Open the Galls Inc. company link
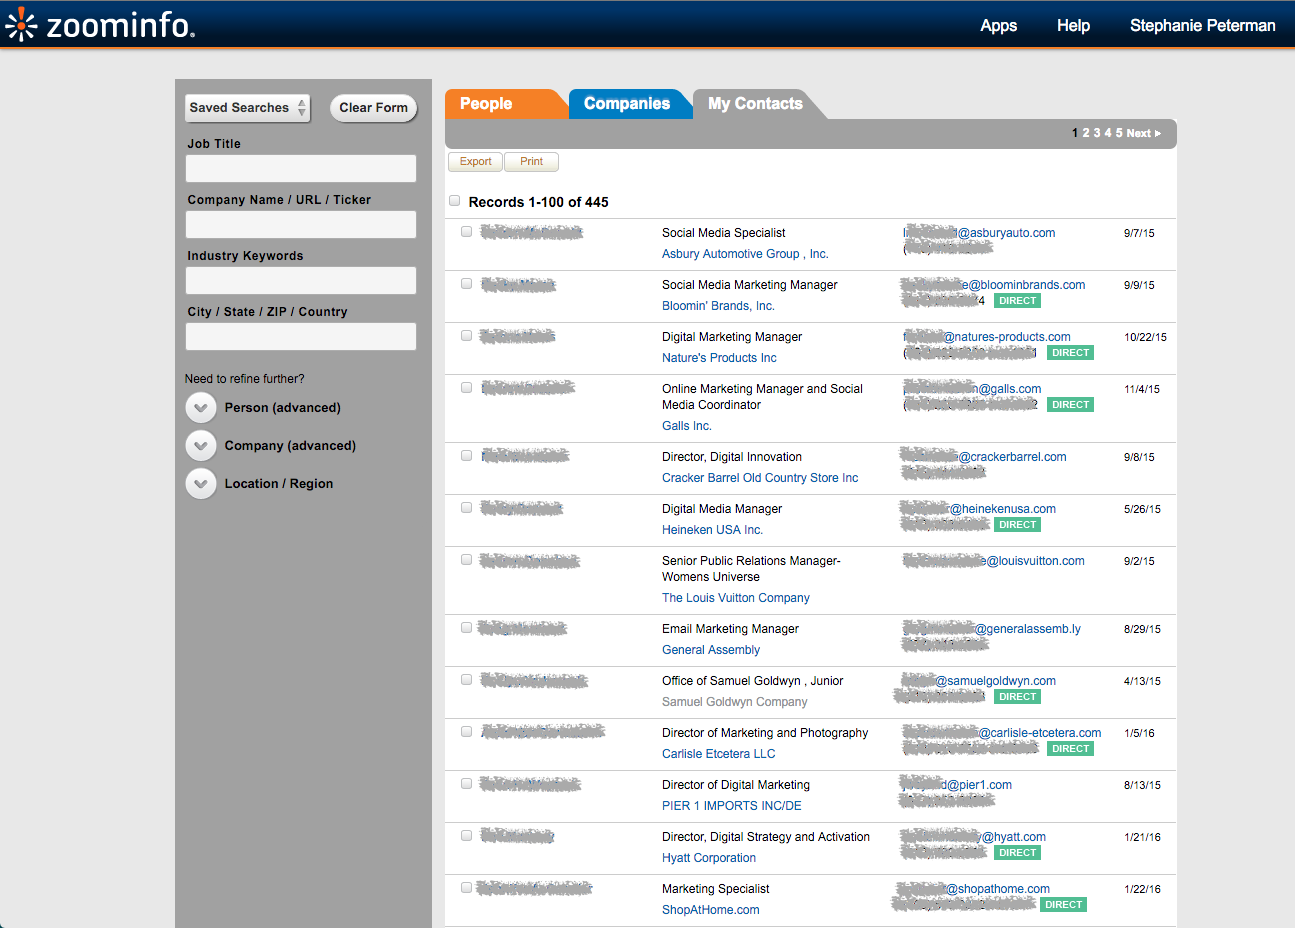This screenshot has width=1295, height=928. point(687,426)
